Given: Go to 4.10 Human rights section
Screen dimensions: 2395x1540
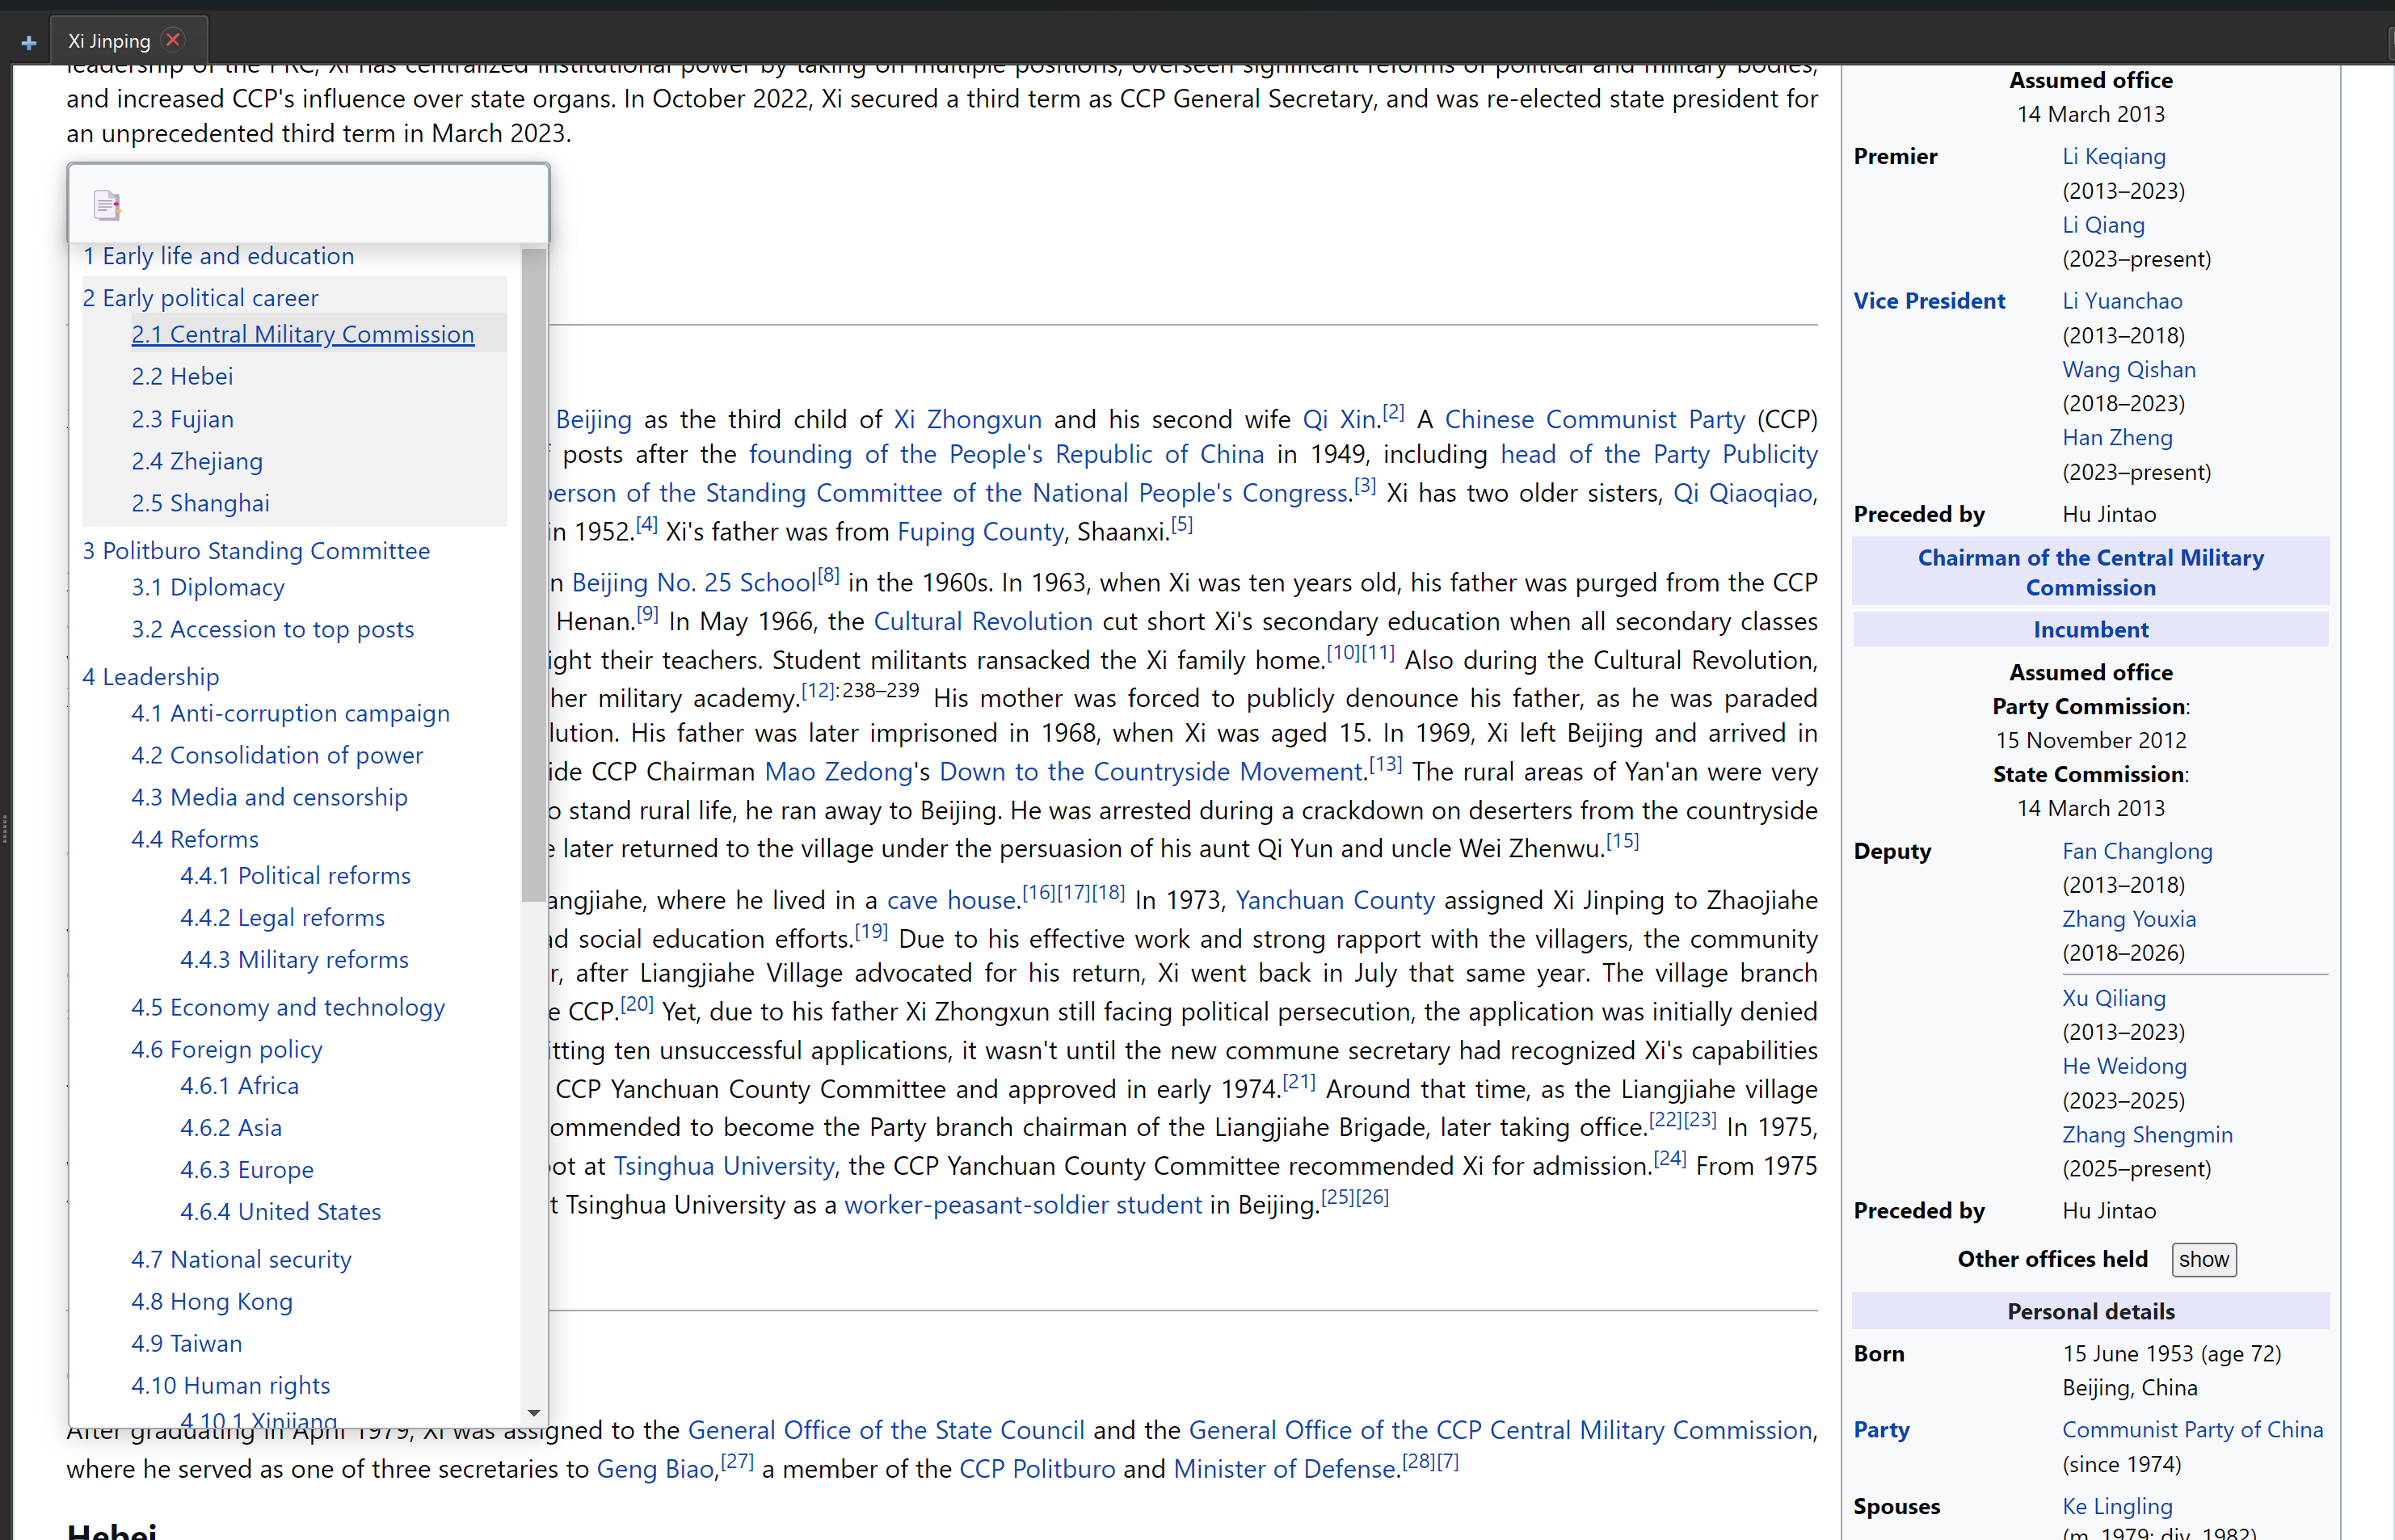Looking at the screenshot, I should (230, 1385).
